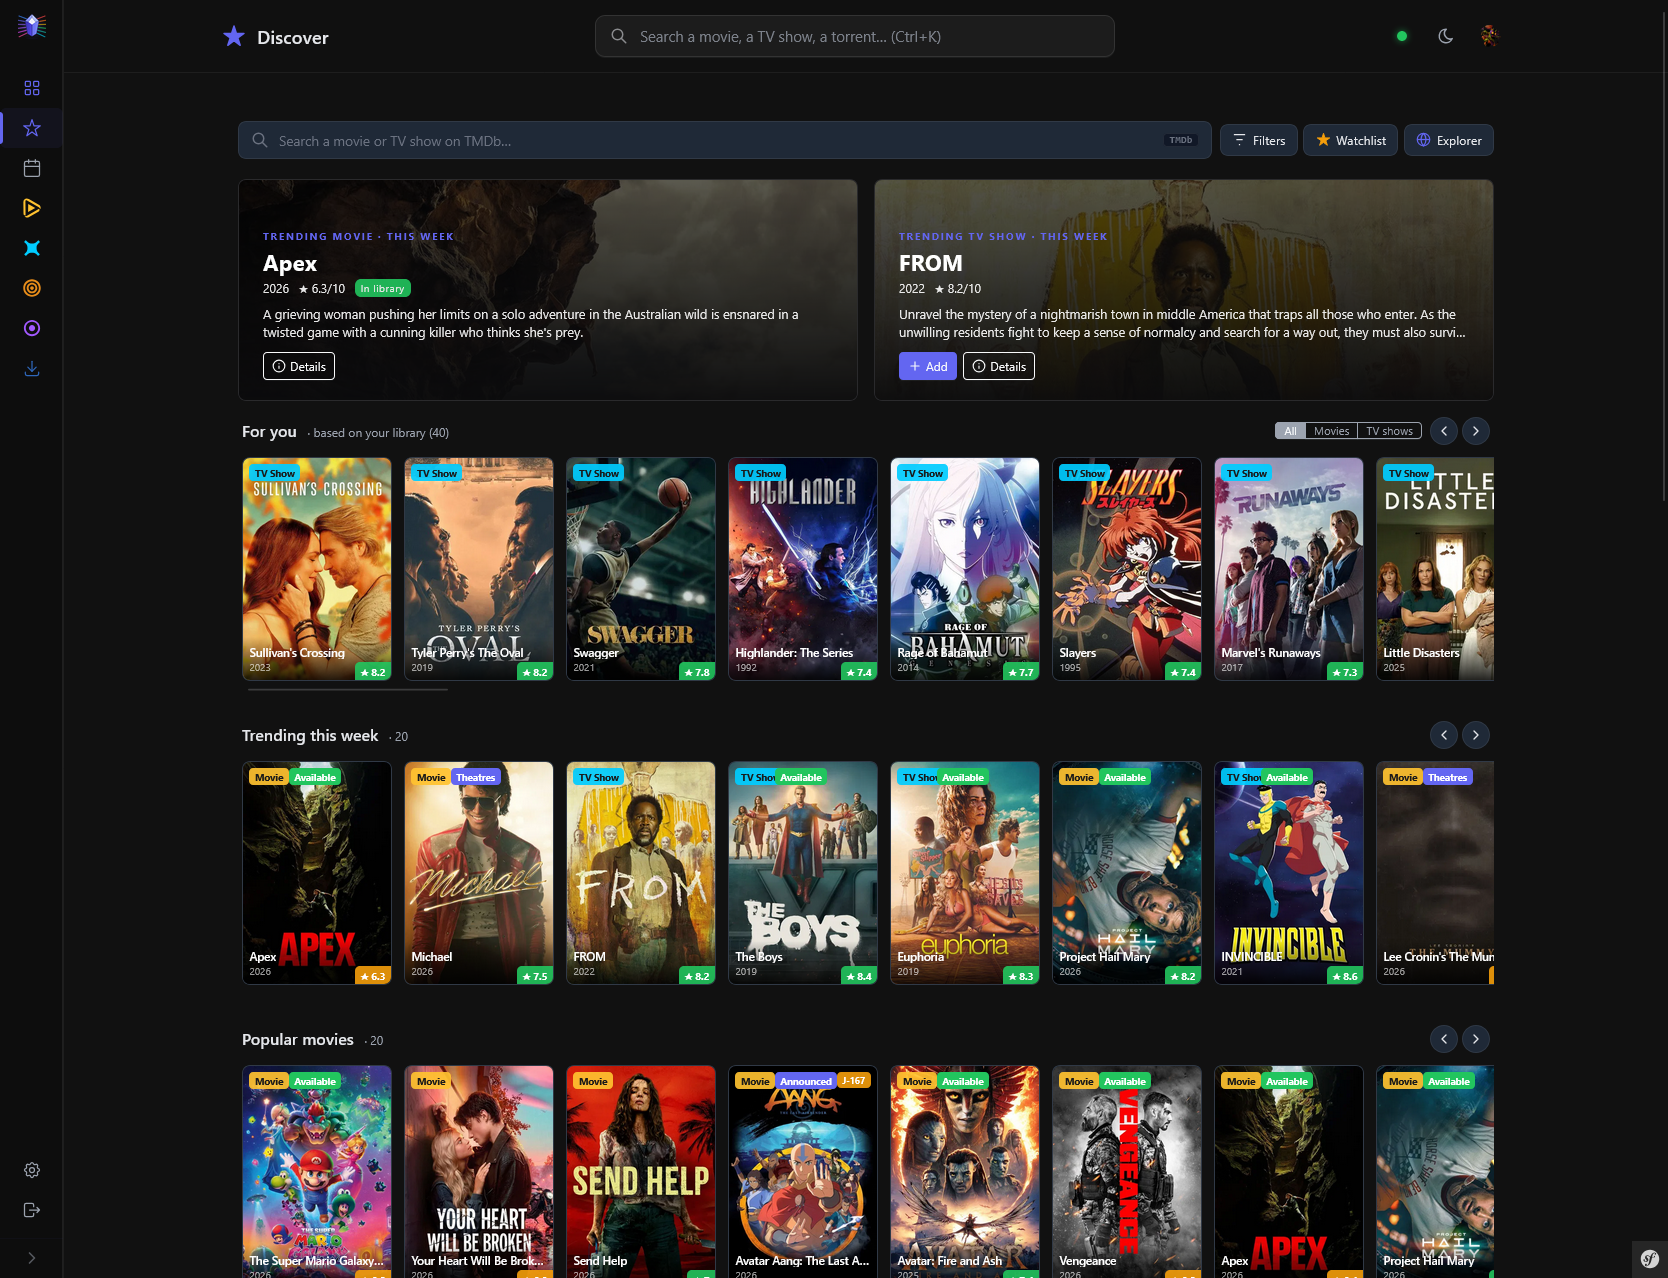Screen dimensions: 1668x1278
Task: Open Apex poster in Trending this week
Action: (x=317, y=873)
